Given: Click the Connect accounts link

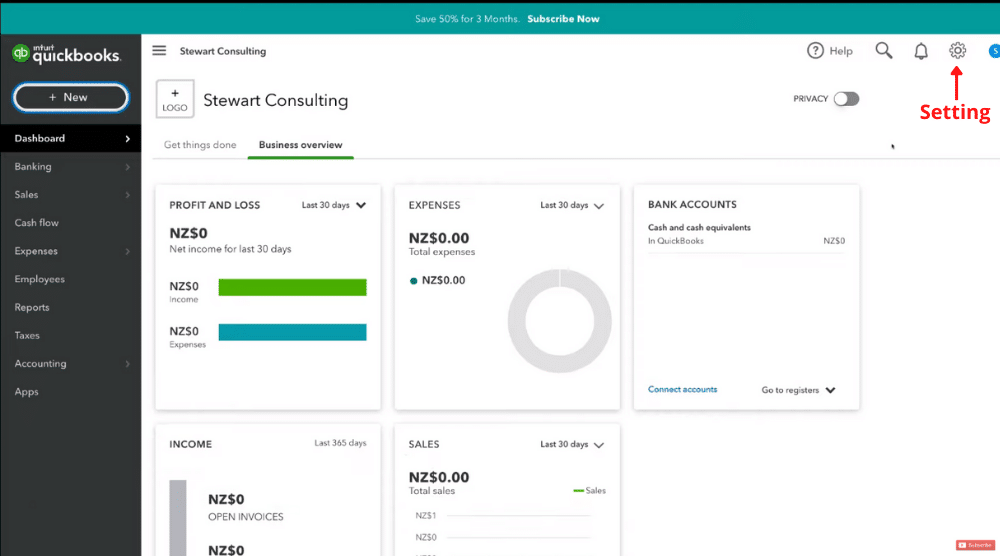Looking at the screenshot, I should 682,389.
